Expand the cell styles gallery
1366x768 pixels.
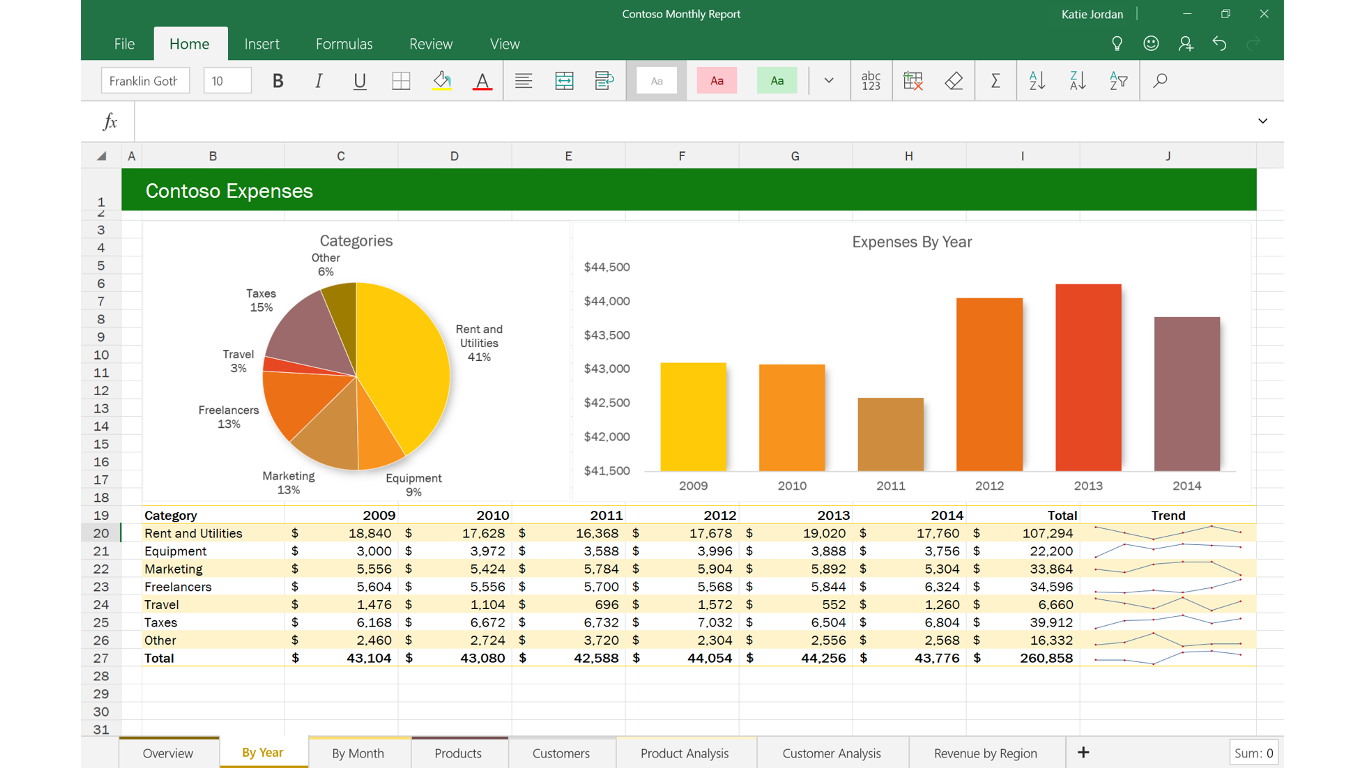coord(829,80)
